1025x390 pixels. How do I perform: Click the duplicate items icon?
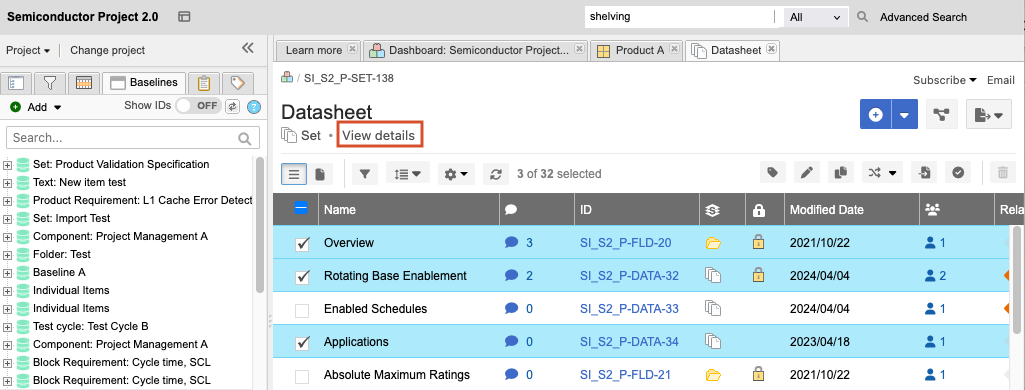(841, 173)
